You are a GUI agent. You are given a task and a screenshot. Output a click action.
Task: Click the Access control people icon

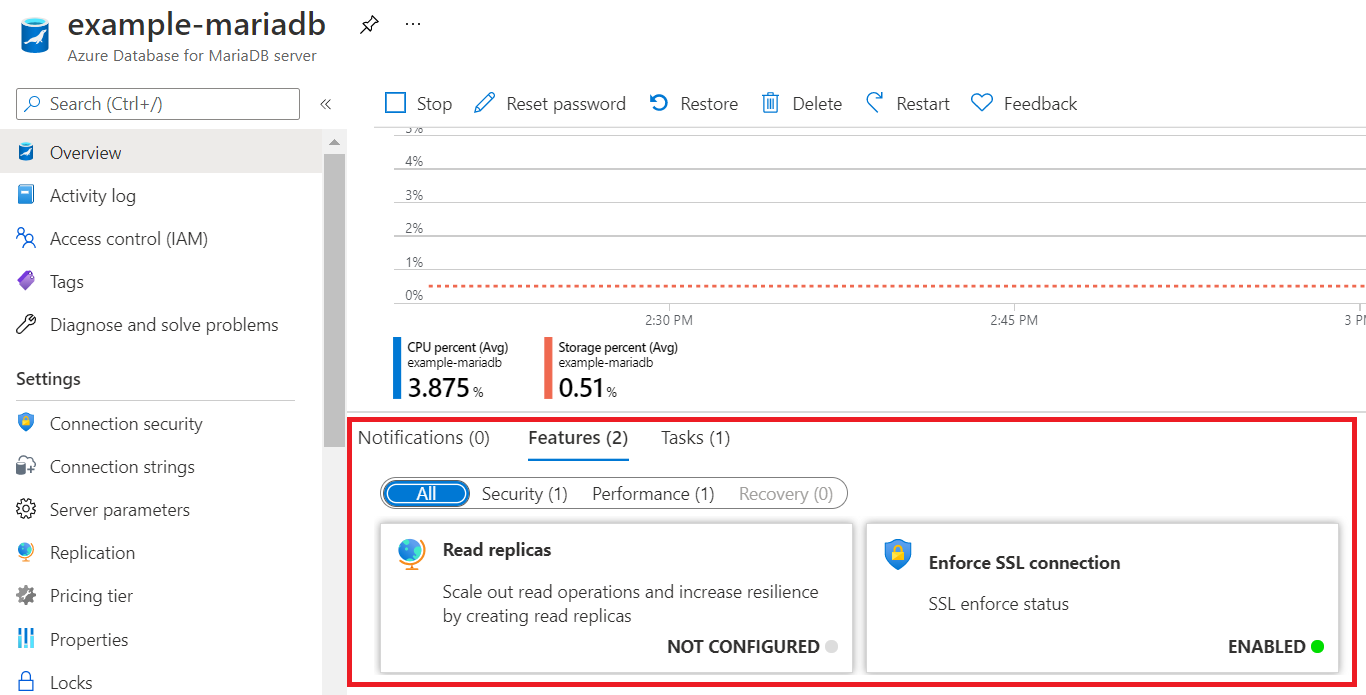[x=26, y=238]
